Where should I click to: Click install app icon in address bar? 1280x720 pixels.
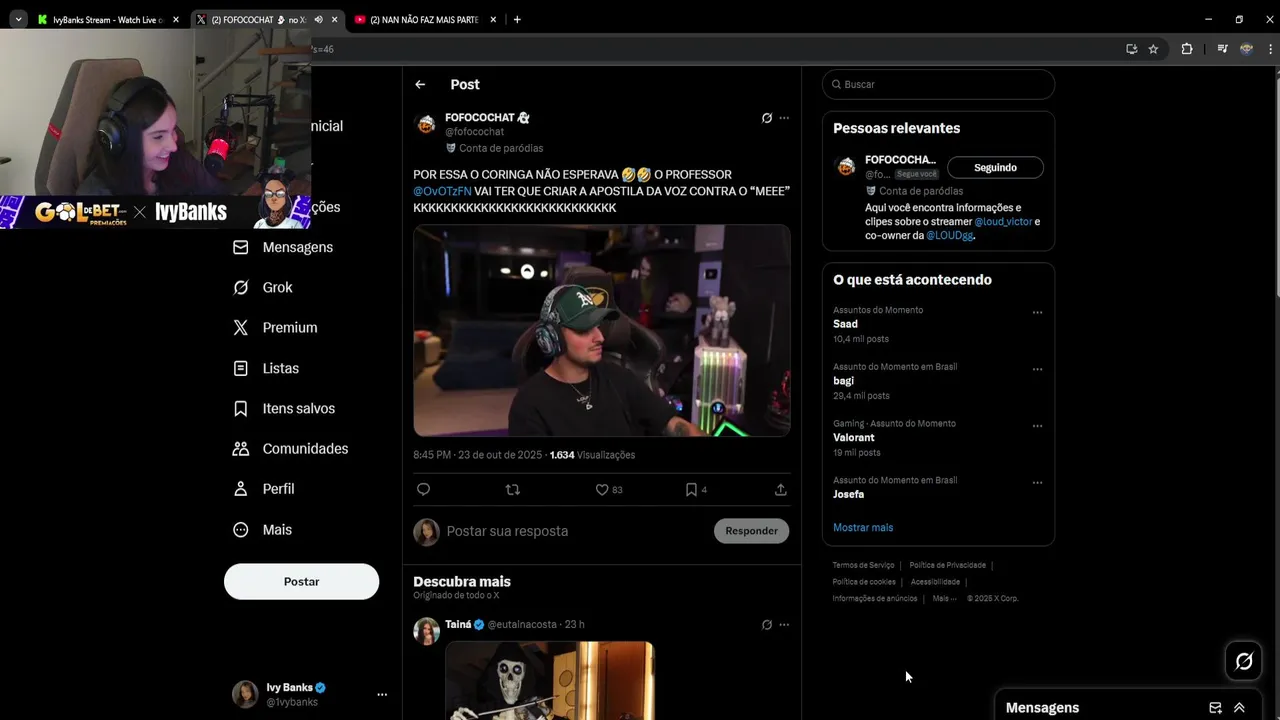pos(1132,49)
